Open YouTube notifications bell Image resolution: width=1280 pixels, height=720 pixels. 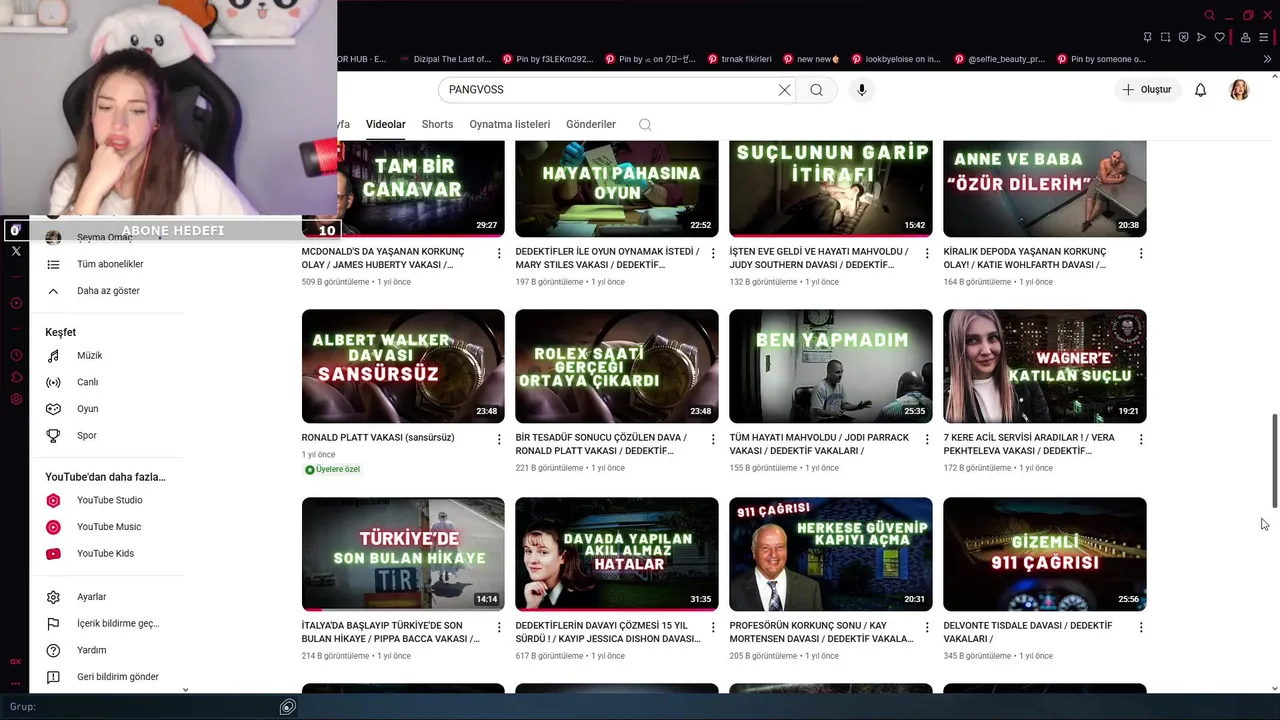point(1201,90)
